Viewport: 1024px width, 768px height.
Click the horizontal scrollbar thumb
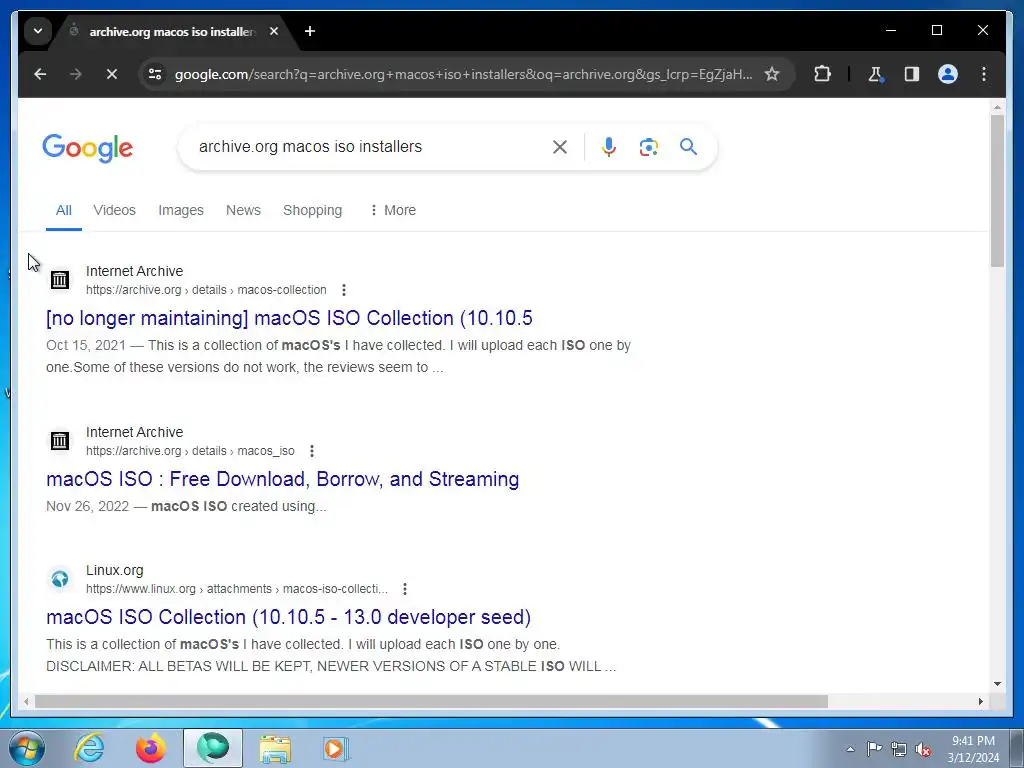coord(431,701)
